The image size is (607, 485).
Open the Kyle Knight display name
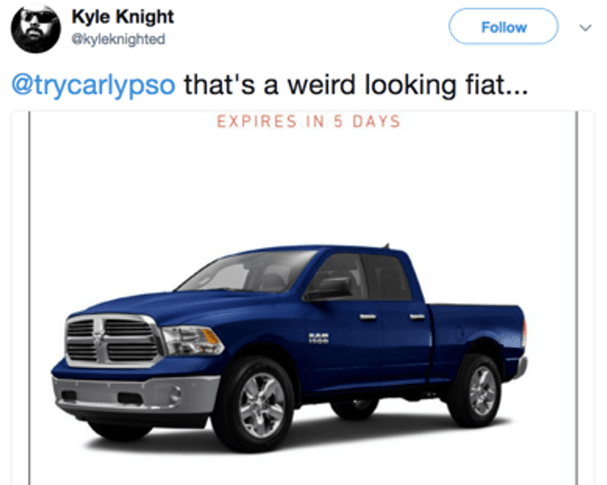click(x=123, y=17)
